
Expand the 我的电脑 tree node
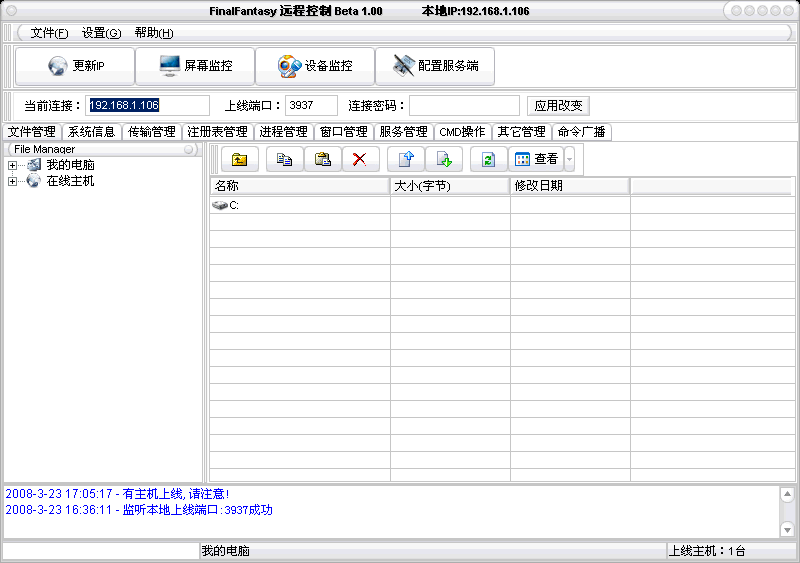12,165
